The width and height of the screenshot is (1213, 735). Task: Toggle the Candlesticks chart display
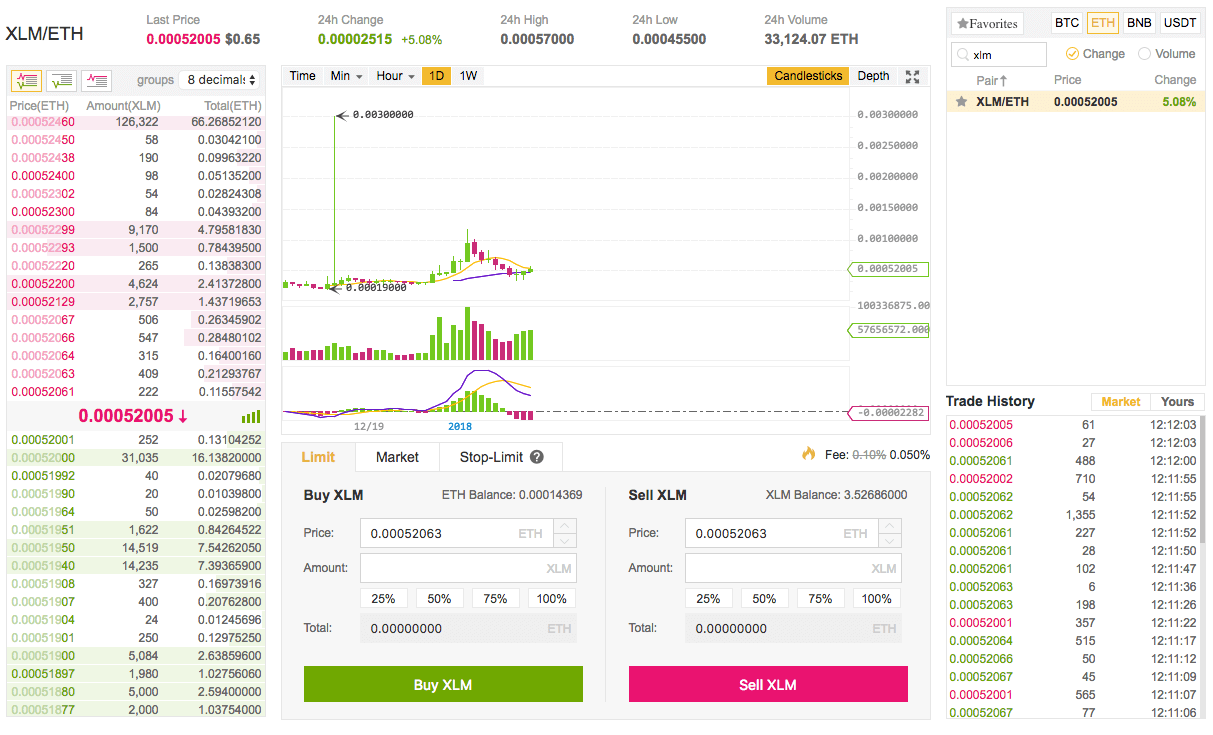coord(807,75)
